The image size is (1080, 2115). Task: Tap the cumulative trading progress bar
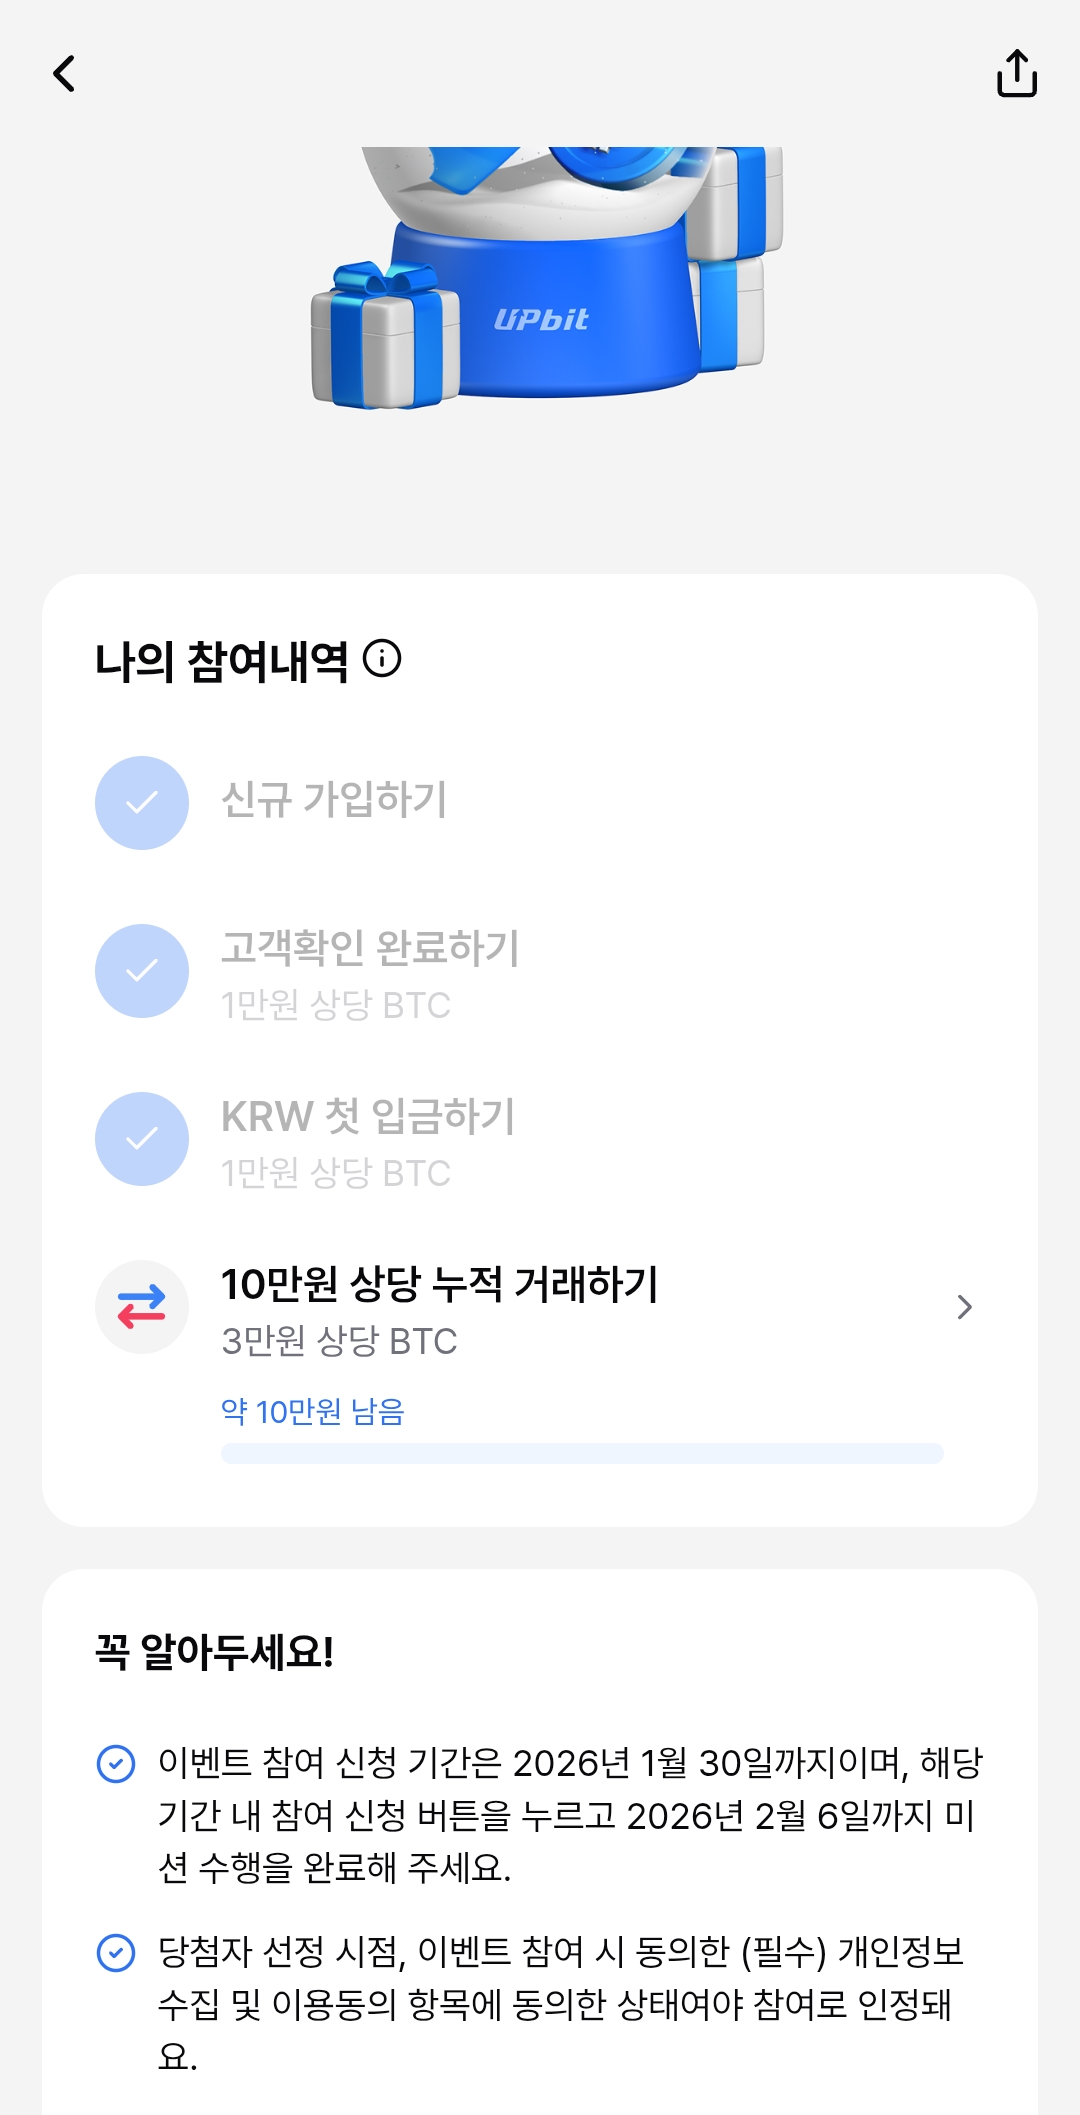click(582, 1453)
